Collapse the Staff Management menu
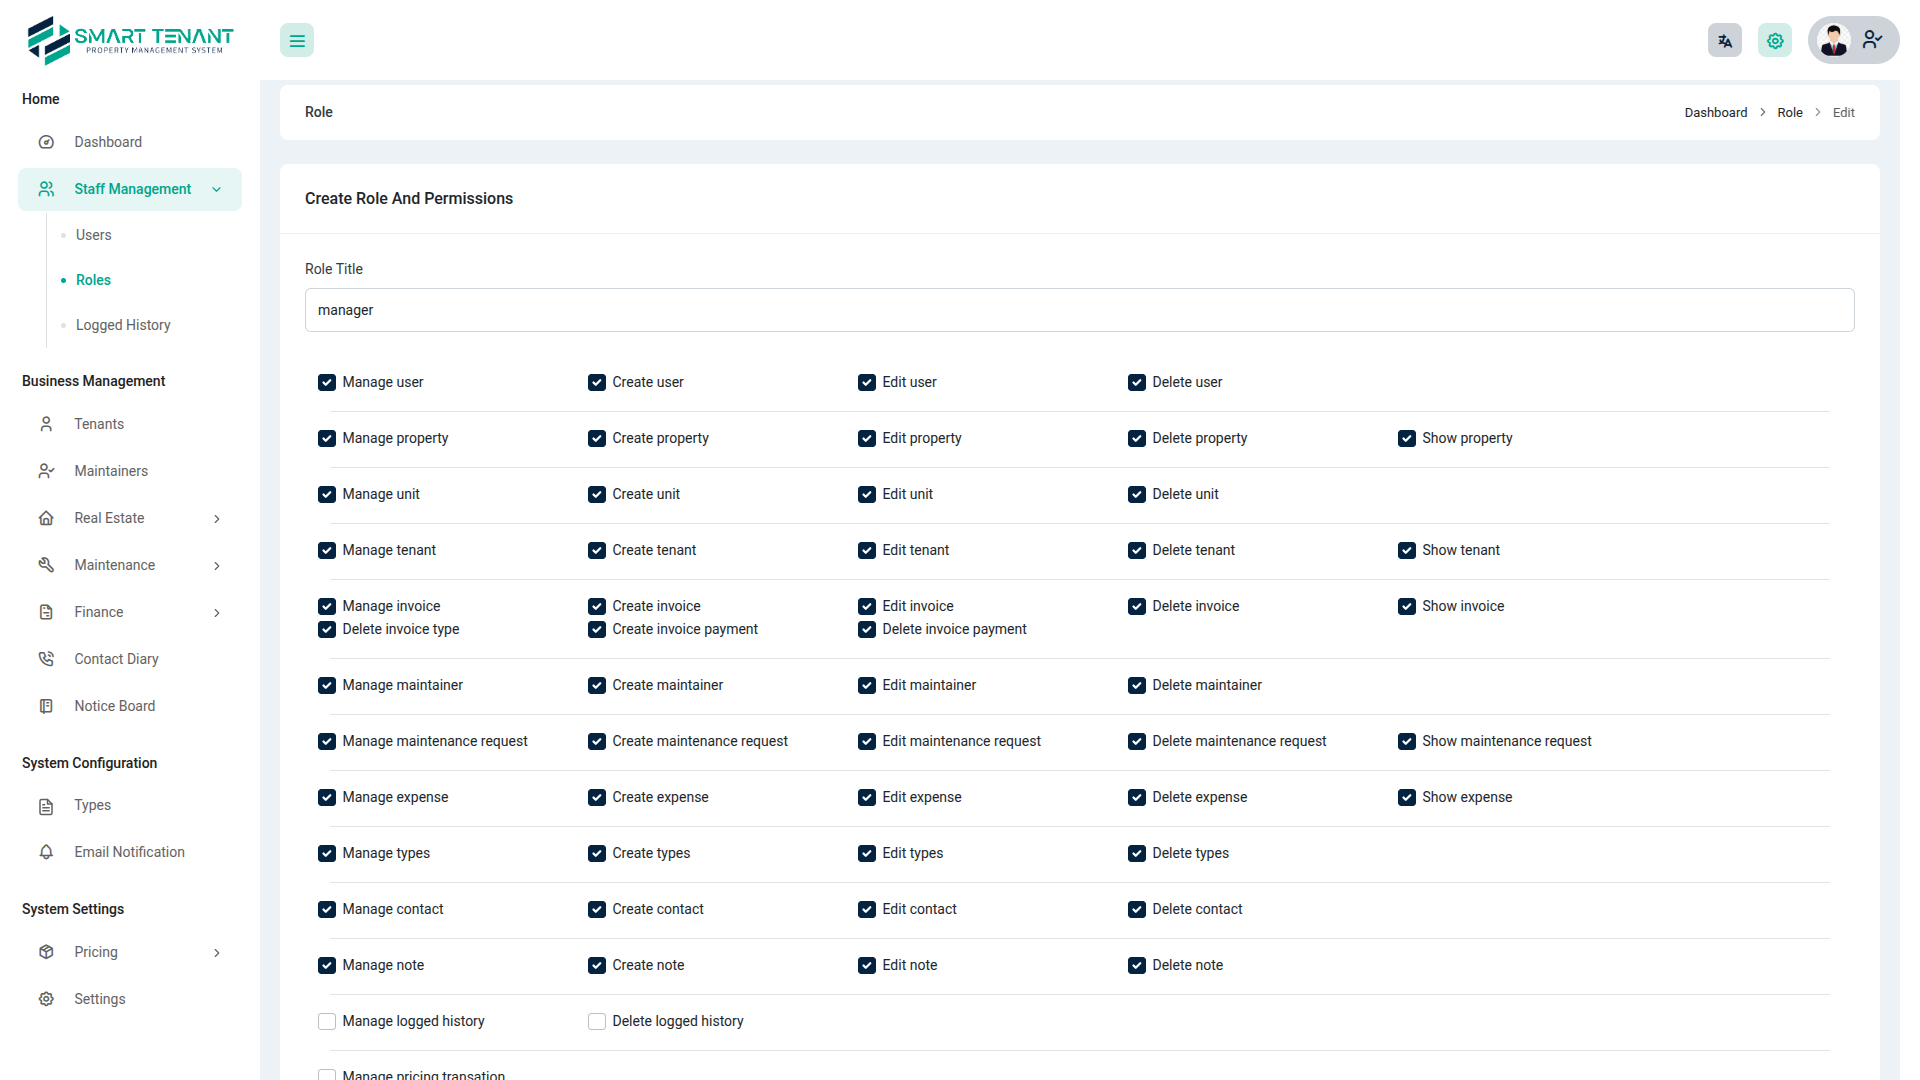 (217, 189)
